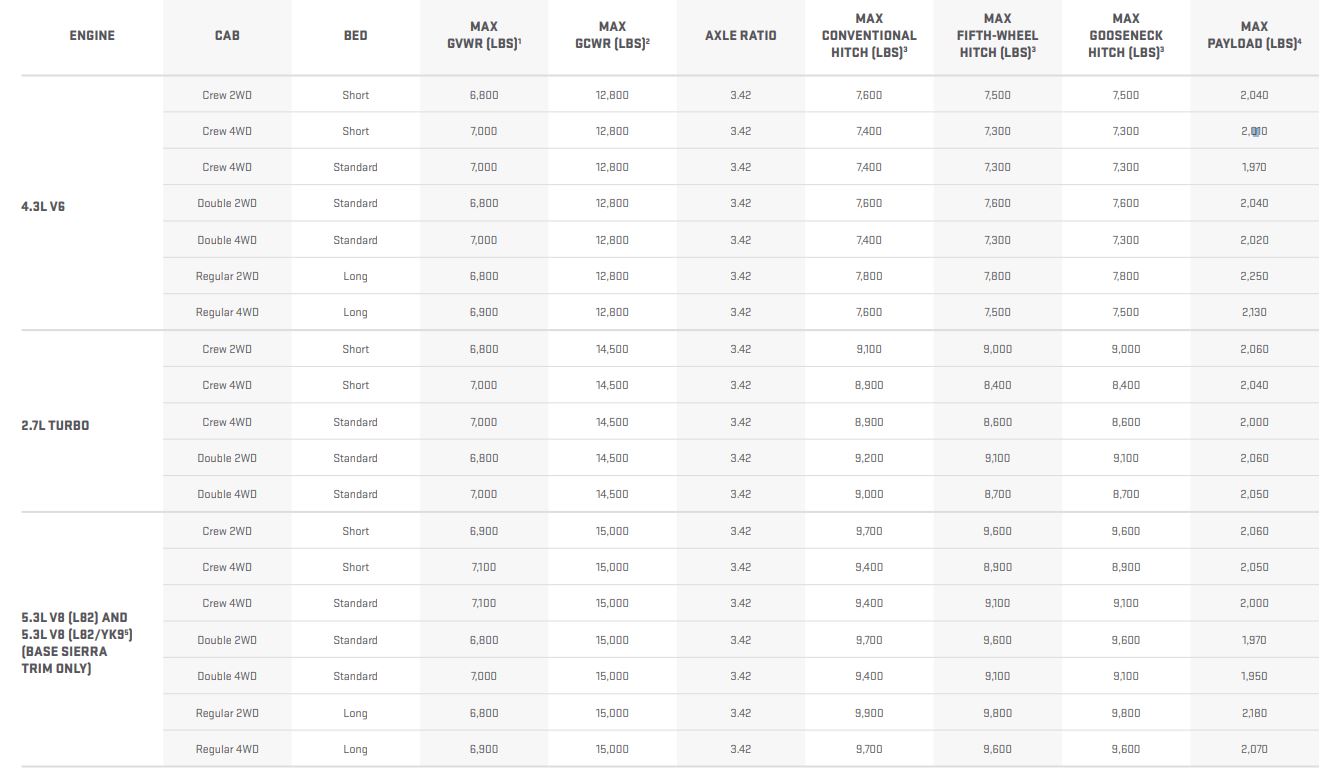Screen dimensions: 1324x772
Task: Select the 9,200 conventional hitch value
Action: (869, 458)
